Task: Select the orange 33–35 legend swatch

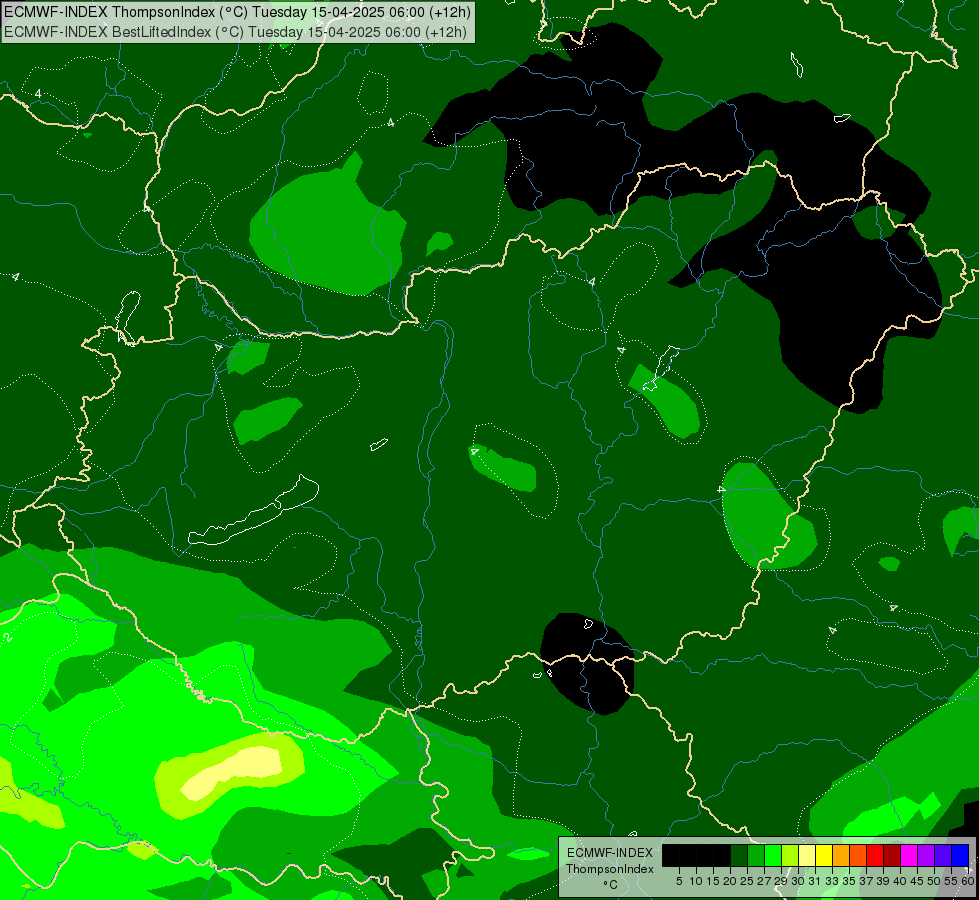Action: [841, 856]
